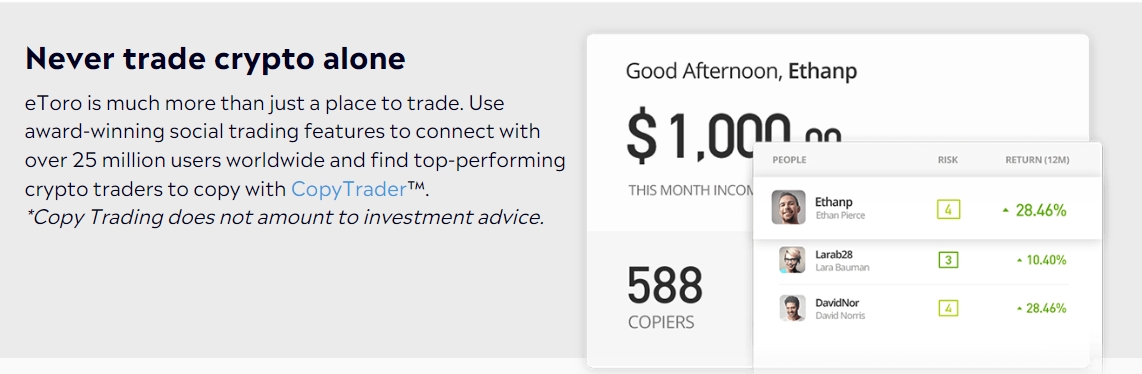Screen dimensions: 1142x374
Task: Click the green arrow beside Larab28's 10.40% return
Action: pyautogui.click(x=1019, y=260)
